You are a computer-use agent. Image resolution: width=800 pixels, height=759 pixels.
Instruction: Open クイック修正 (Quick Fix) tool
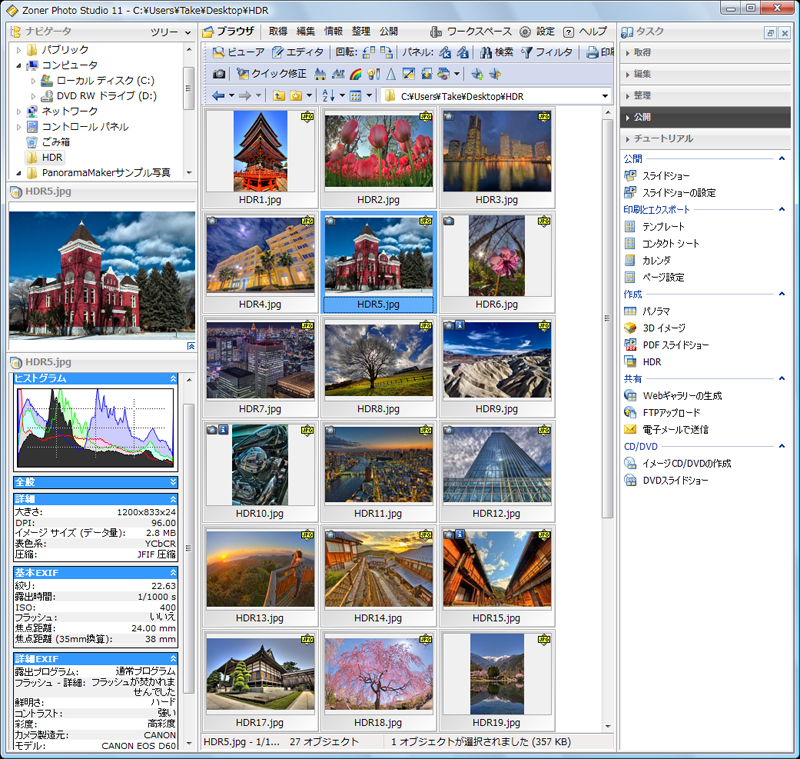pos(271,74)
